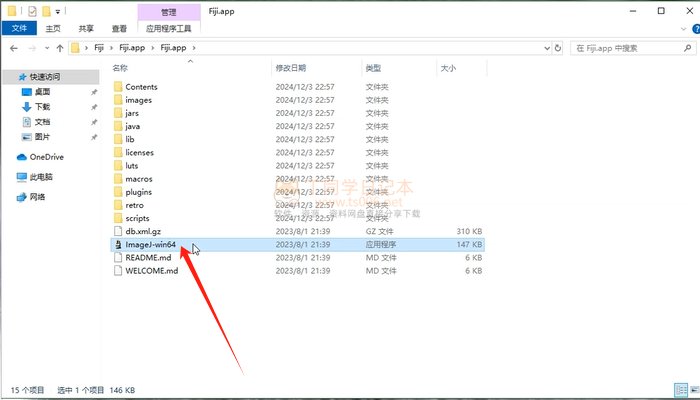Expand the ribbon using the chevron

click(676, 29)
